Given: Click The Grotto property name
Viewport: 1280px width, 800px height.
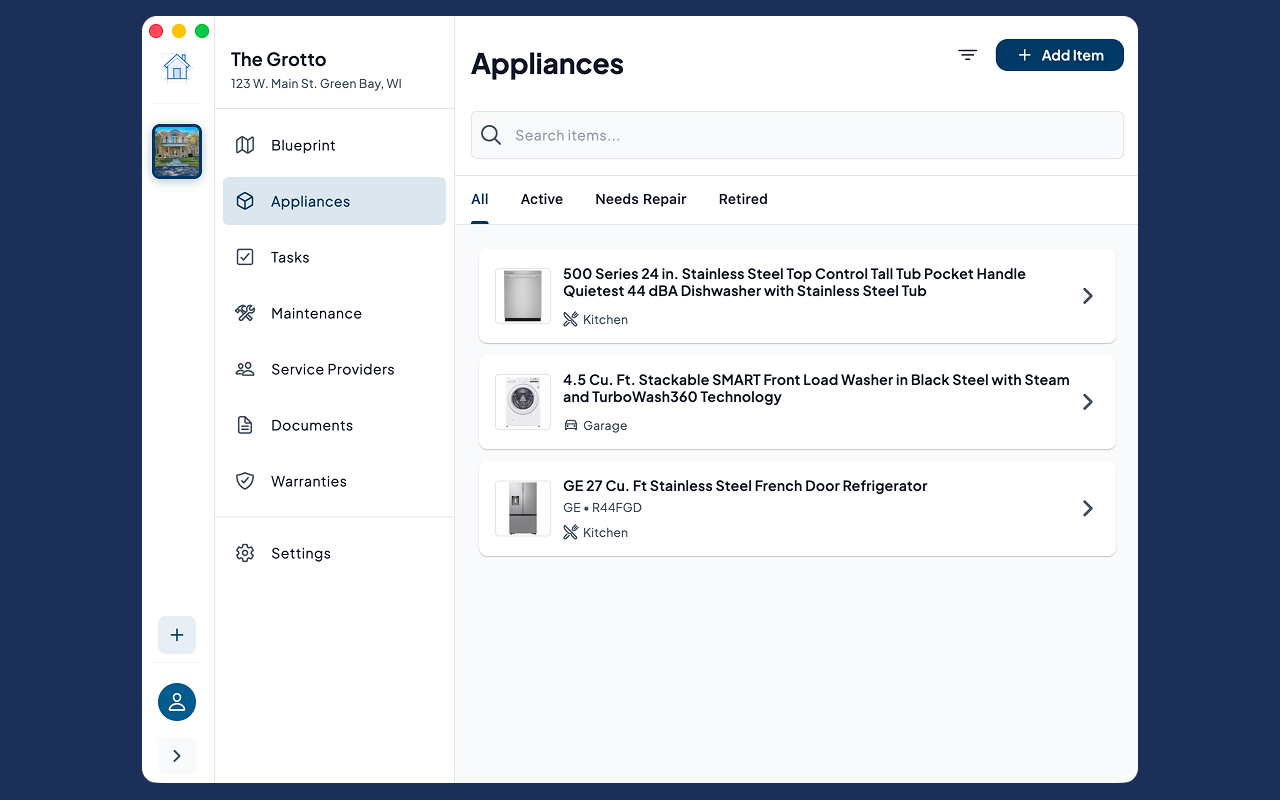Looking at the screenshot, I should pyautogui.click(x=278, y=60).
